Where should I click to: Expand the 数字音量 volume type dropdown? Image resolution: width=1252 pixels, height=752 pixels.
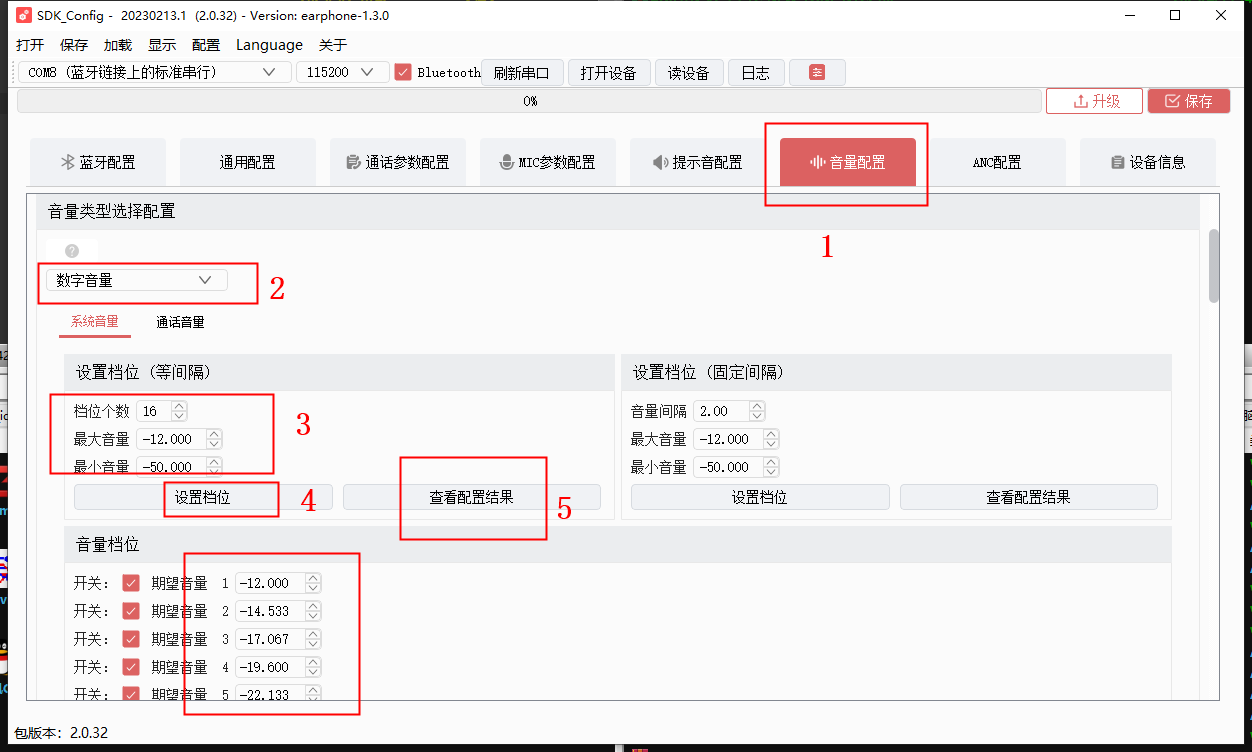[x=137, y=281]
